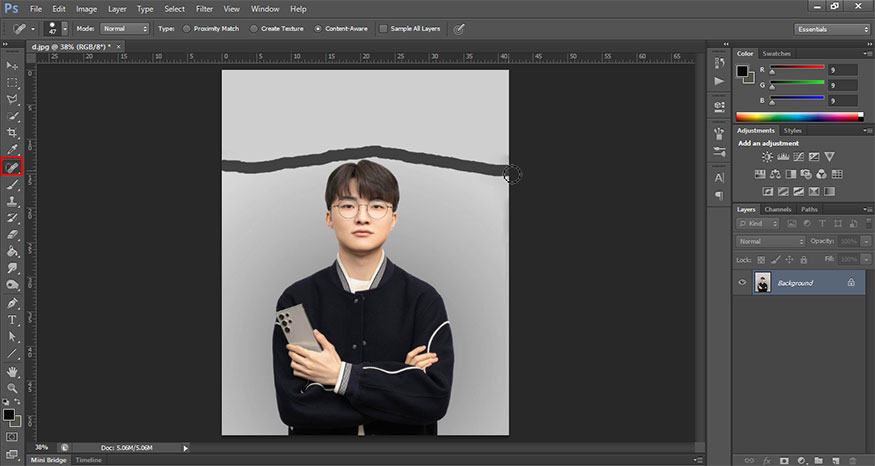
Task: Toggle Quick Mask mode
Action: click(12, 437)
